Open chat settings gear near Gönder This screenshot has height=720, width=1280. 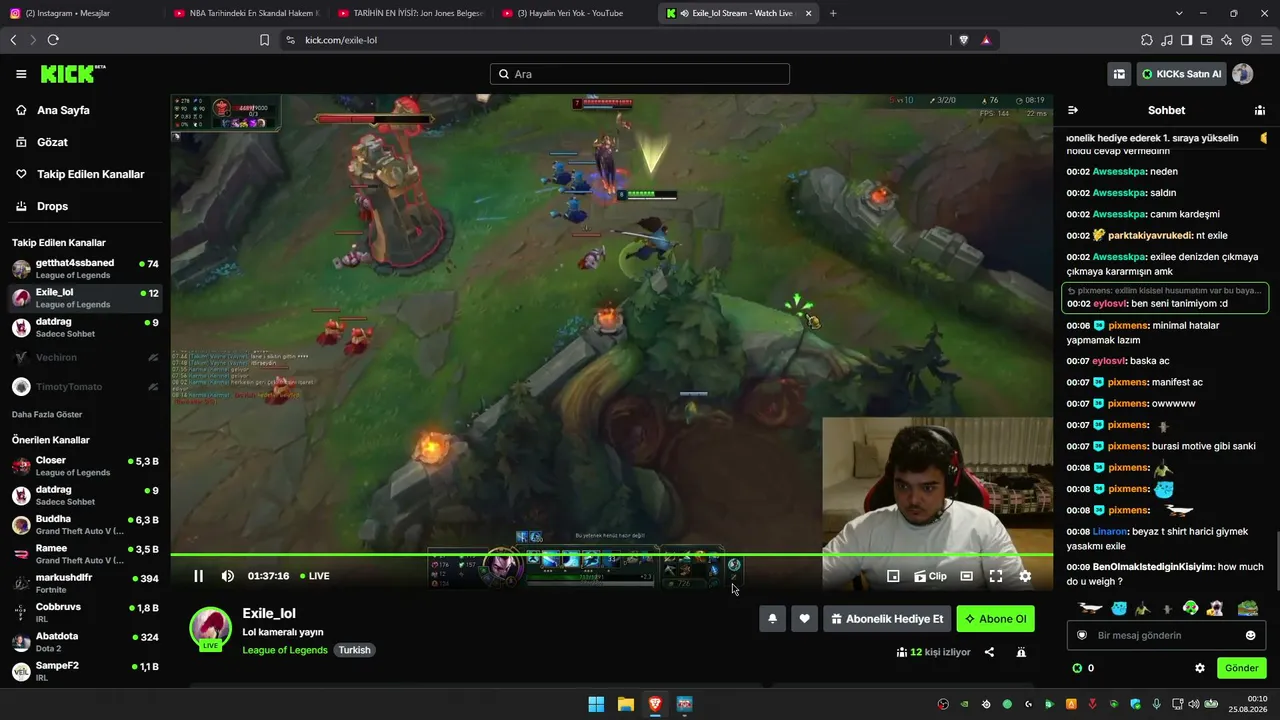1200,668
